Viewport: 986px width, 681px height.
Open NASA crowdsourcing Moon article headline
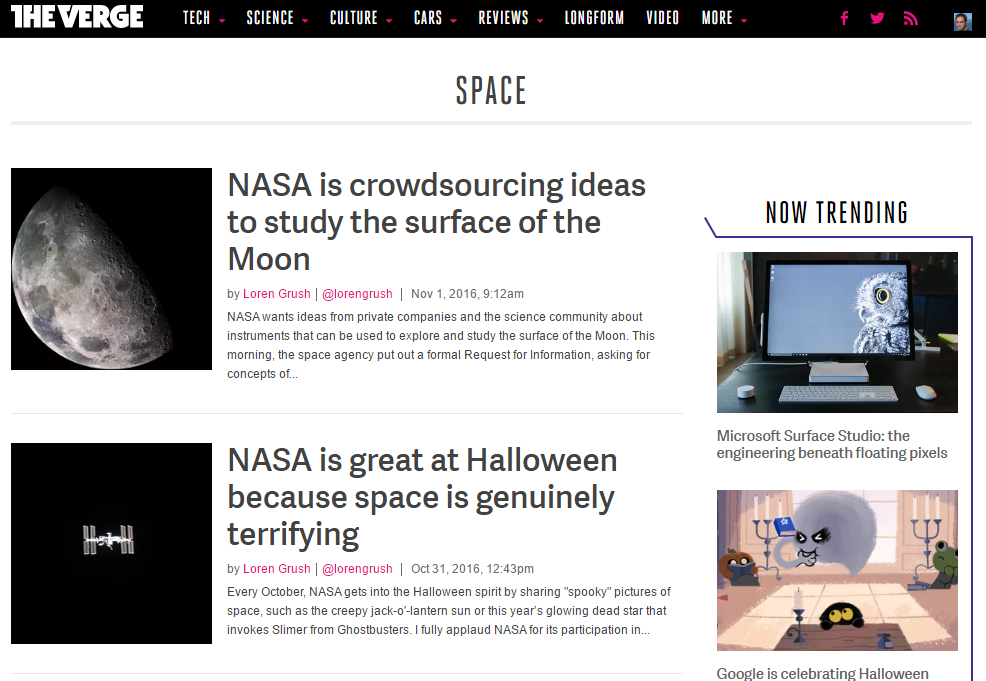click(436, 222)
